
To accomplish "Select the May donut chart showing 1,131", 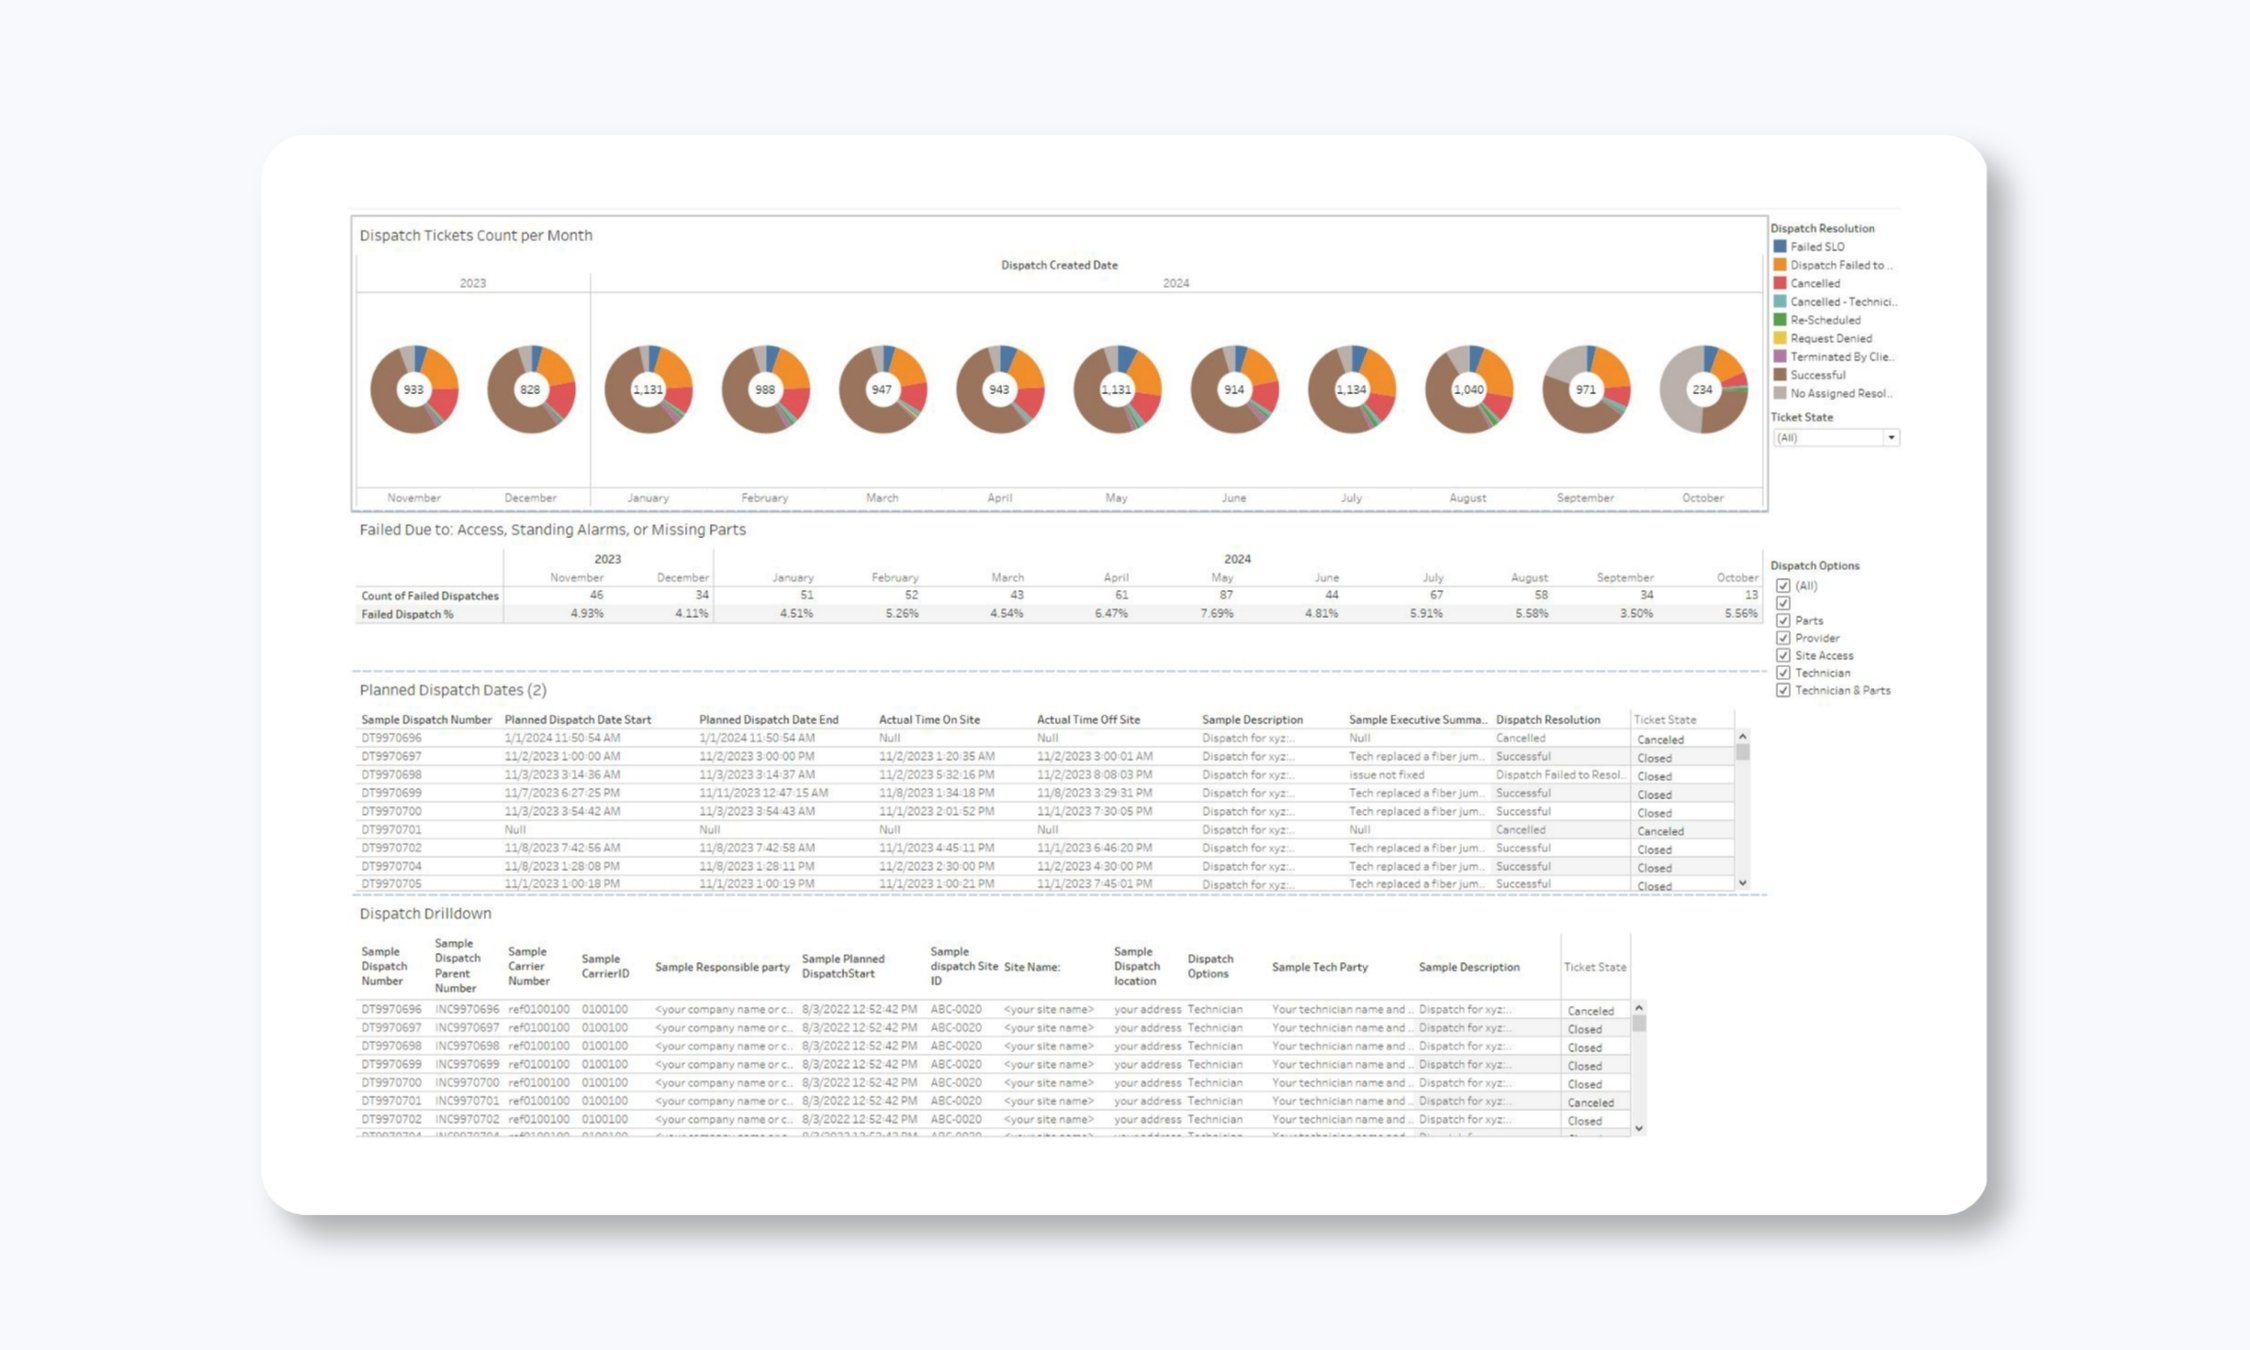I will click(x=1116, y=389).
